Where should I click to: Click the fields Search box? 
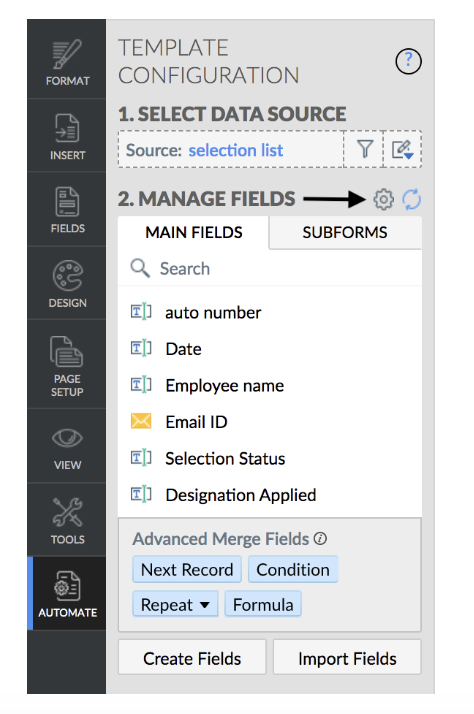(x=270, y=268)
